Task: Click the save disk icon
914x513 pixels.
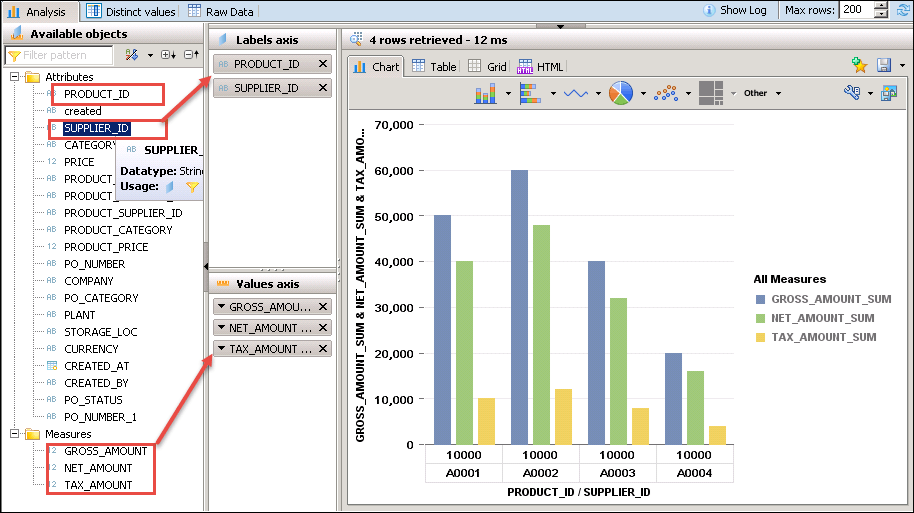Action: coord(884,65)
